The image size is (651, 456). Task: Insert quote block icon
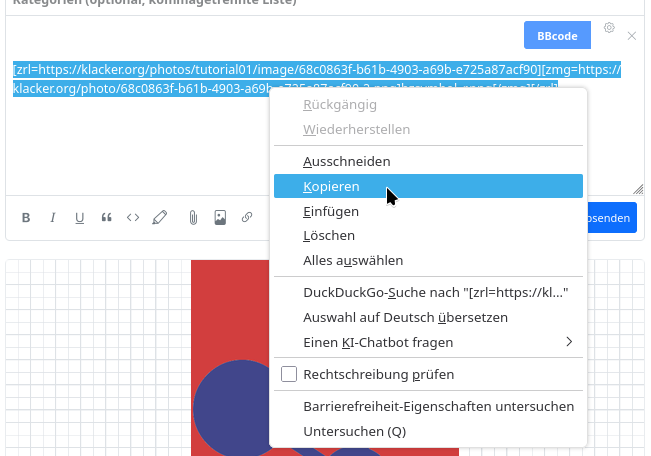click(x=106, y=218)
